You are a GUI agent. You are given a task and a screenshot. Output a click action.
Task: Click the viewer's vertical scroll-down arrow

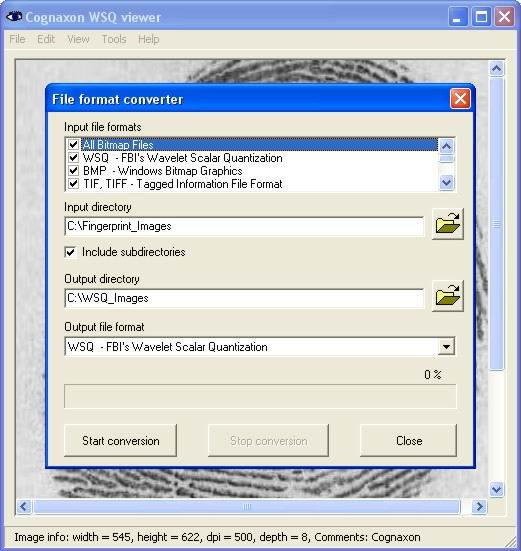coord(496,489)
